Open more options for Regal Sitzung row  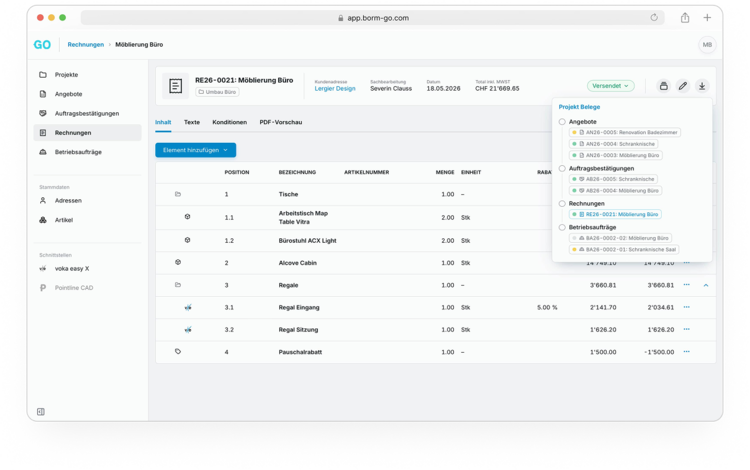(686, 329)
